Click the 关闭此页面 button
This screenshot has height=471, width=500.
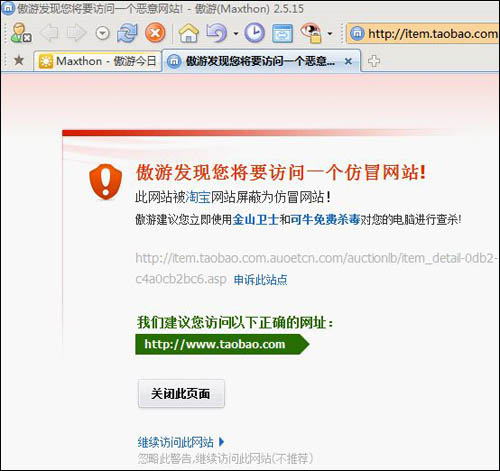tap(181, 393)
